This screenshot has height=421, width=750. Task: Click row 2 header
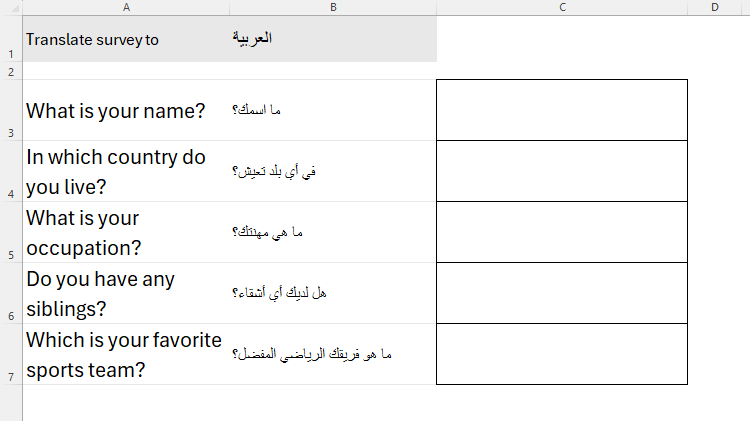10,71
